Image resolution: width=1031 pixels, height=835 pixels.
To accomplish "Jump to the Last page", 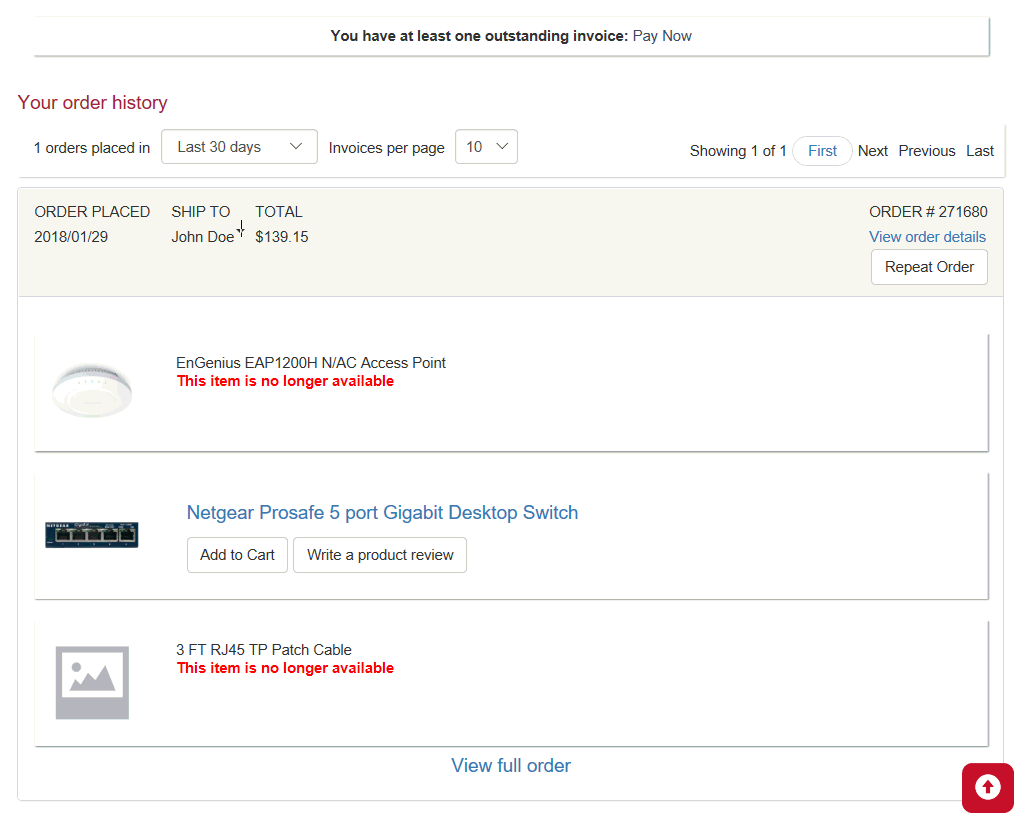I will 979,151.
